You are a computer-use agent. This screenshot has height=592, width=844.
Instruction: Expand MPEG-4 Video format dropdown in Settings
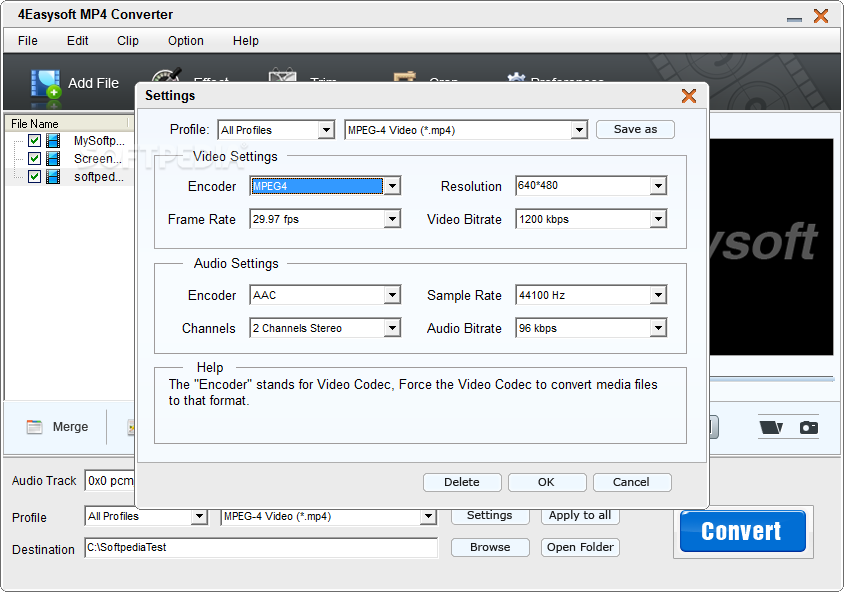579,130
